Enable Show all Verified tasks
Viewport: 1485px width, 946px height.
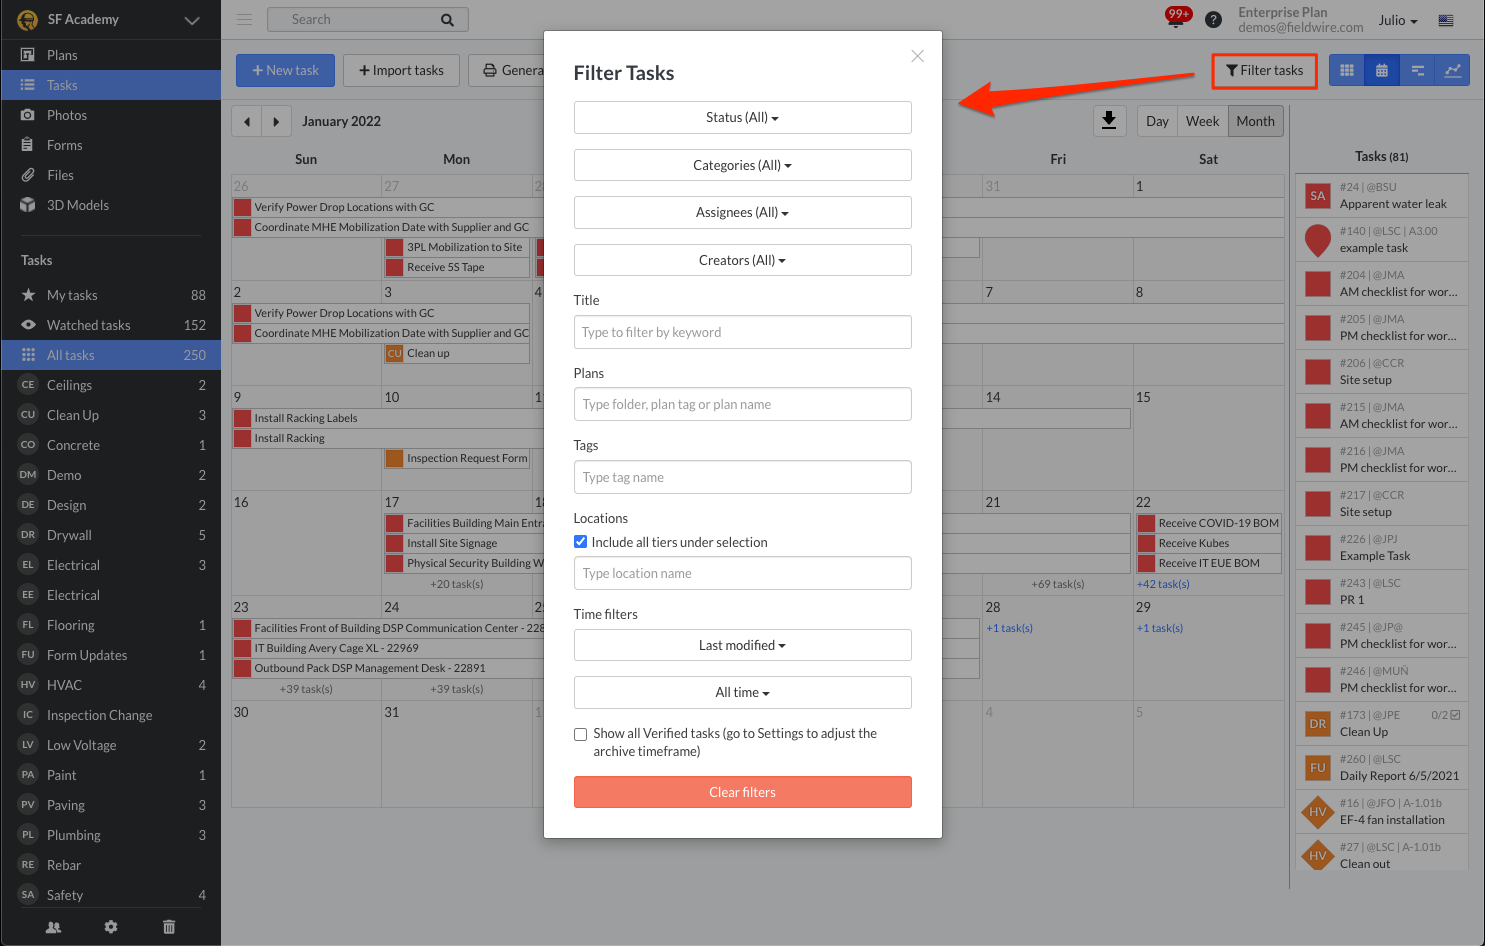[x=580, y=734]
